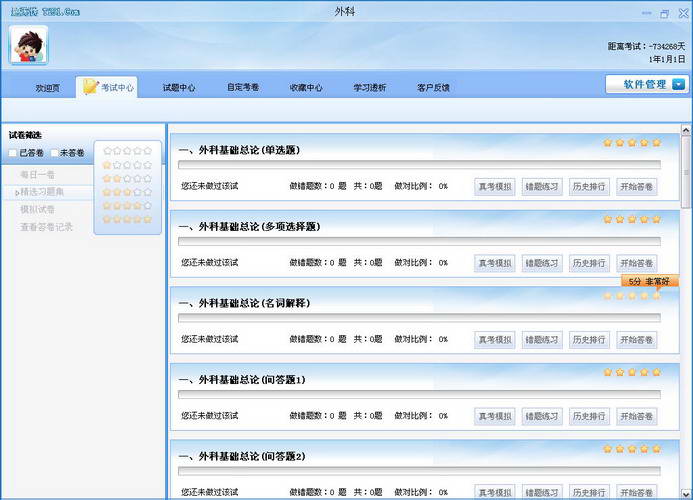Viewport: 693px width, 500px height.
Task: Rate 单选题 paper with first star
Action: click(608, 142)
